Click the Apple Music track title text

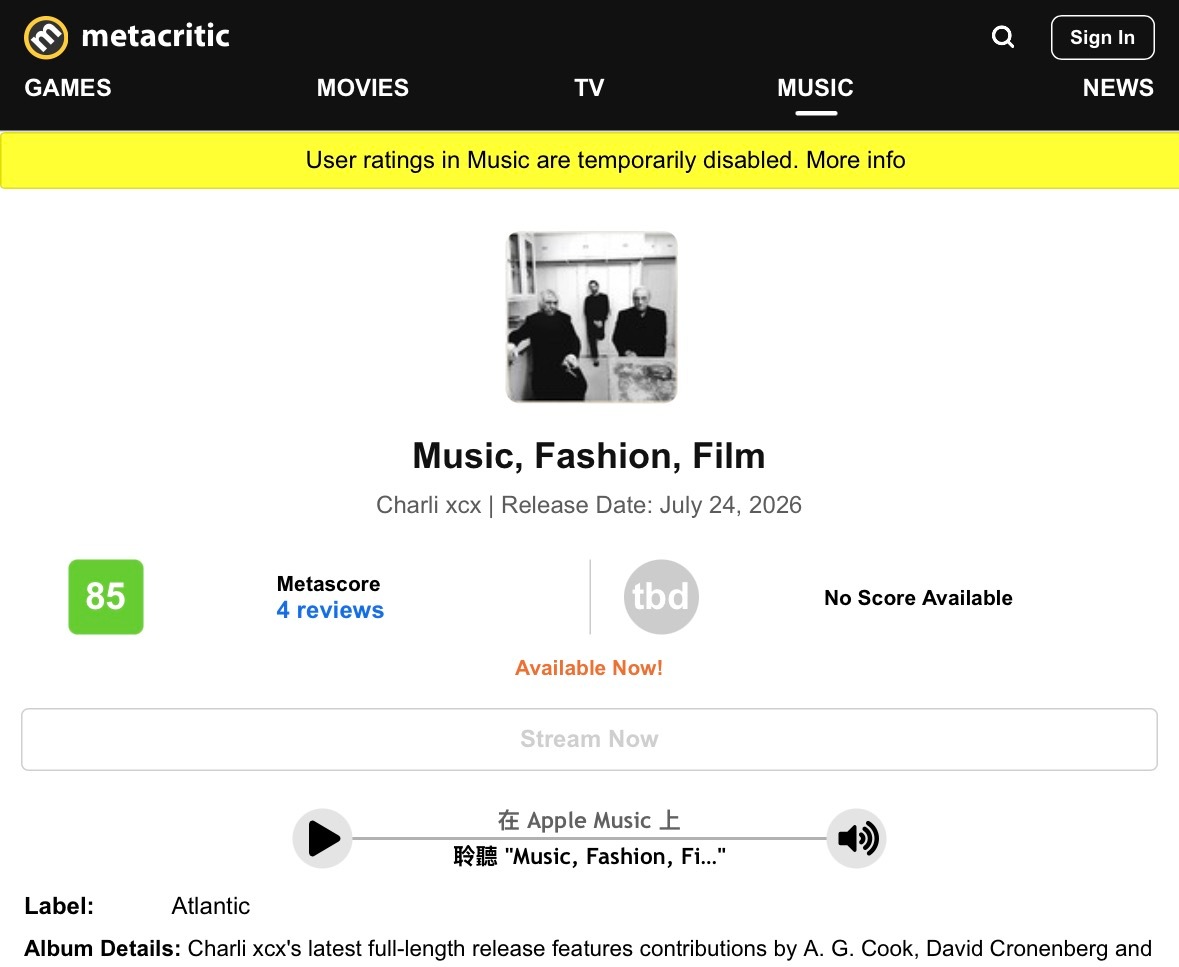pyautogui.click(x=590, y=856)
